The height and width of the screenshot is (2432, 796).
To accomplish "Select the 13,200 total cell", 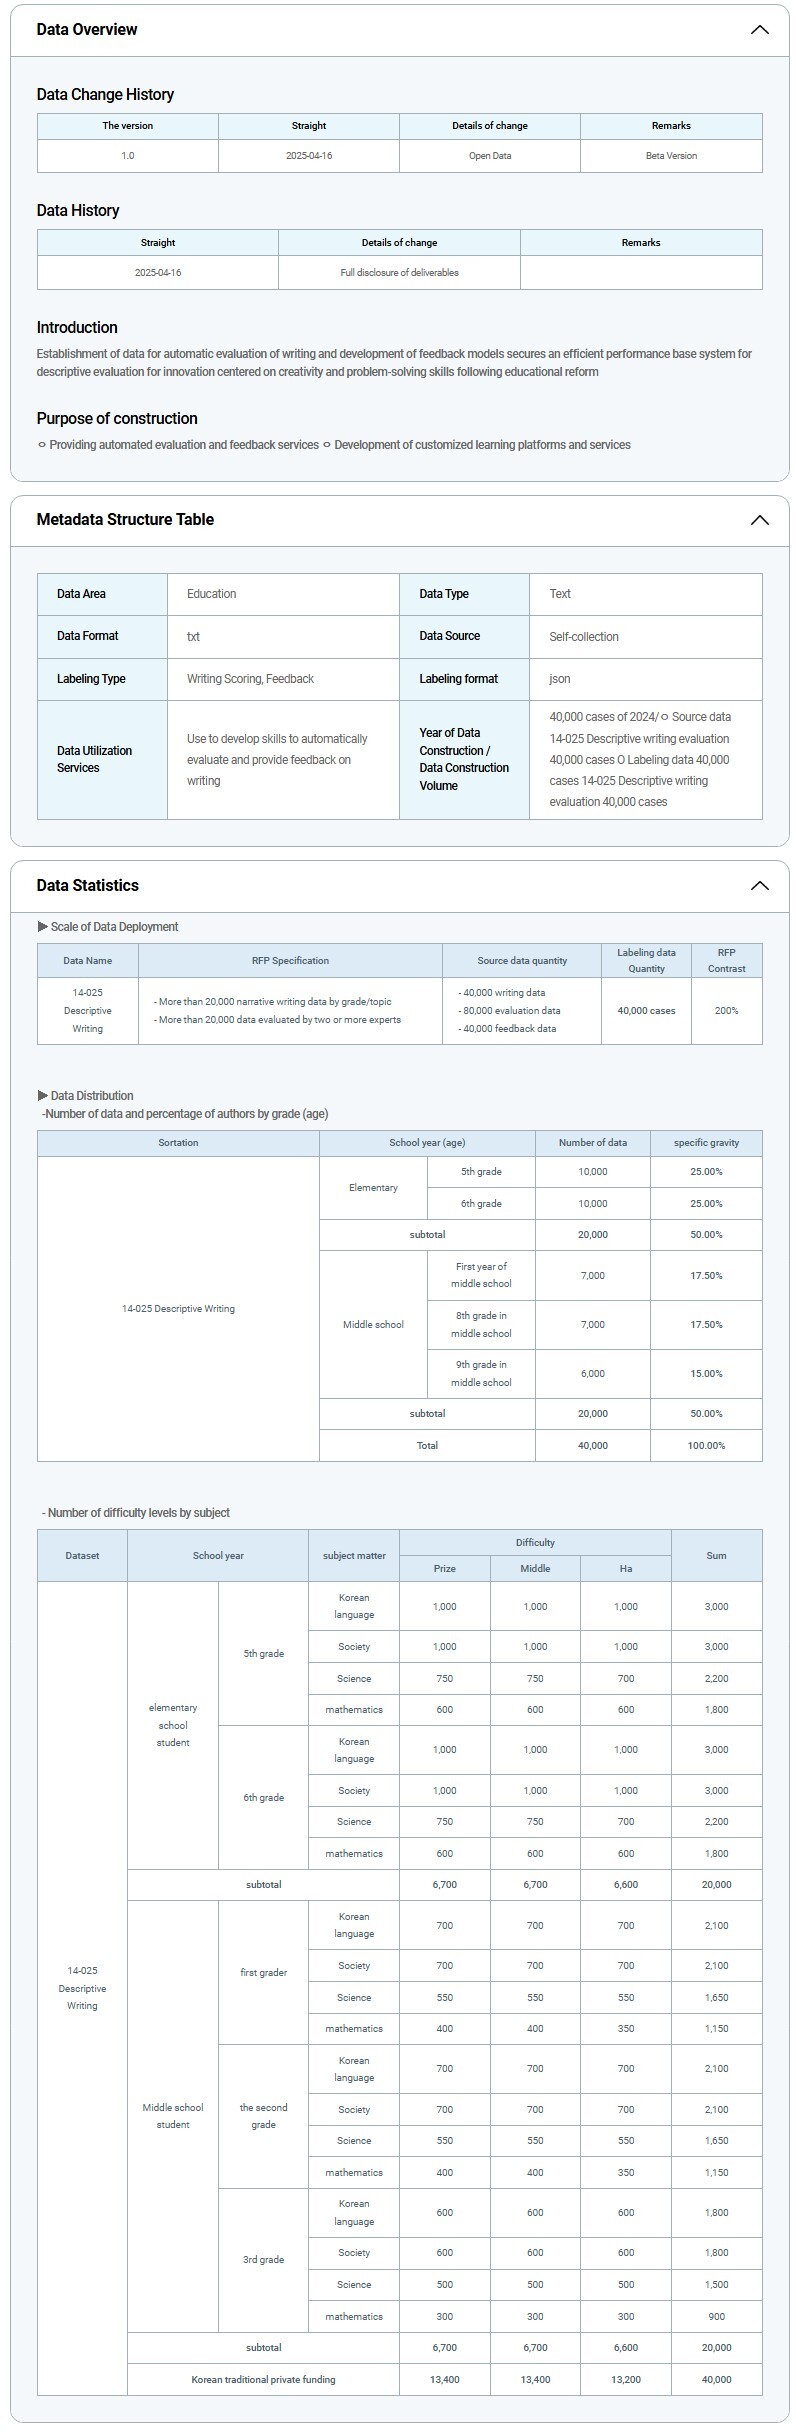I will click(625, 2380).
